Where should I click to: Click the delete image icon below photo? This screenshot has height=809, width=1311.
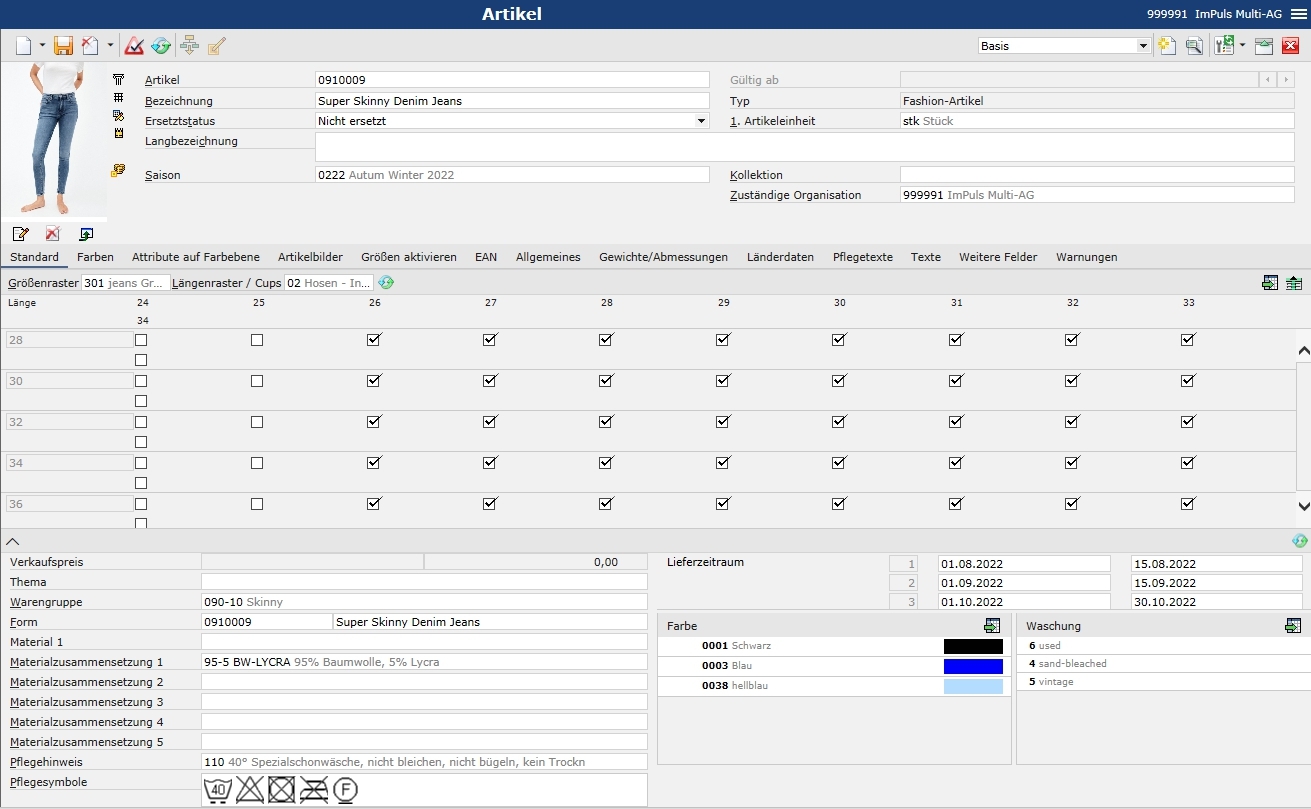click(53, 233)
